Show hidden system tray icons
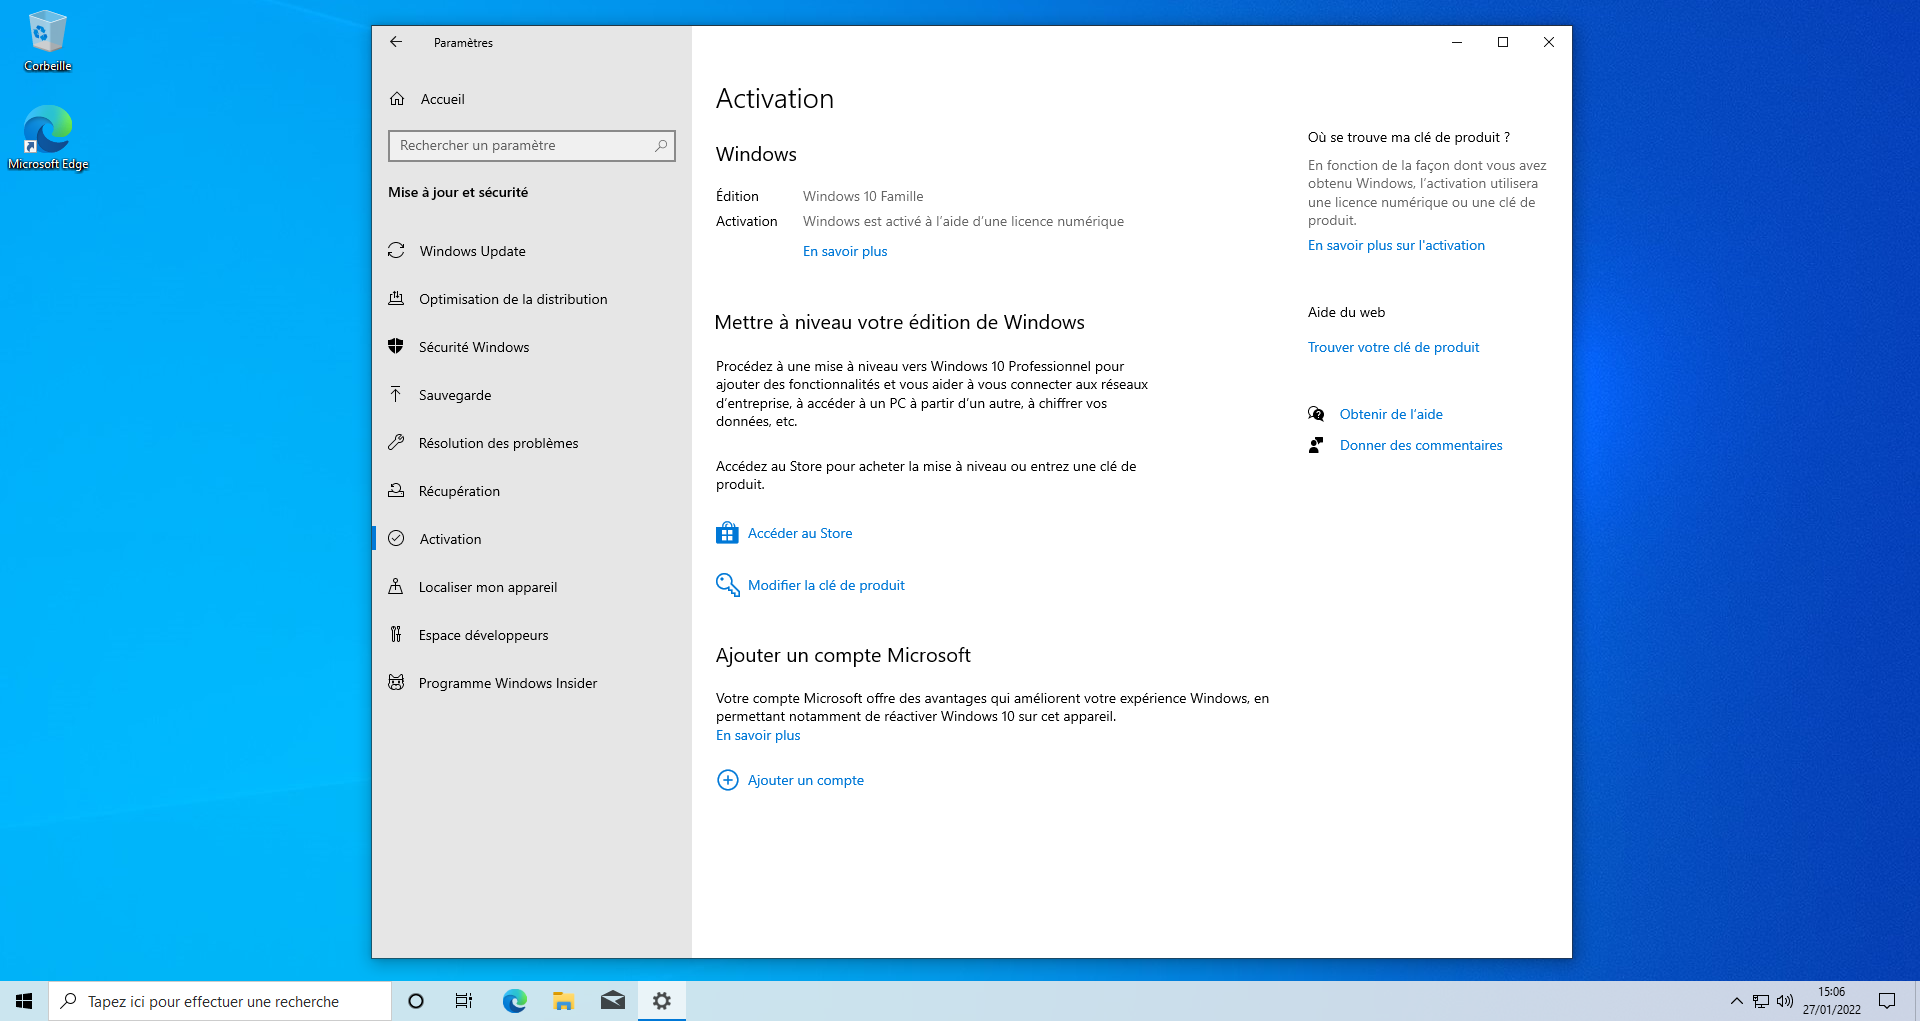1920x1021 pixels. tap(1736, 1001)
